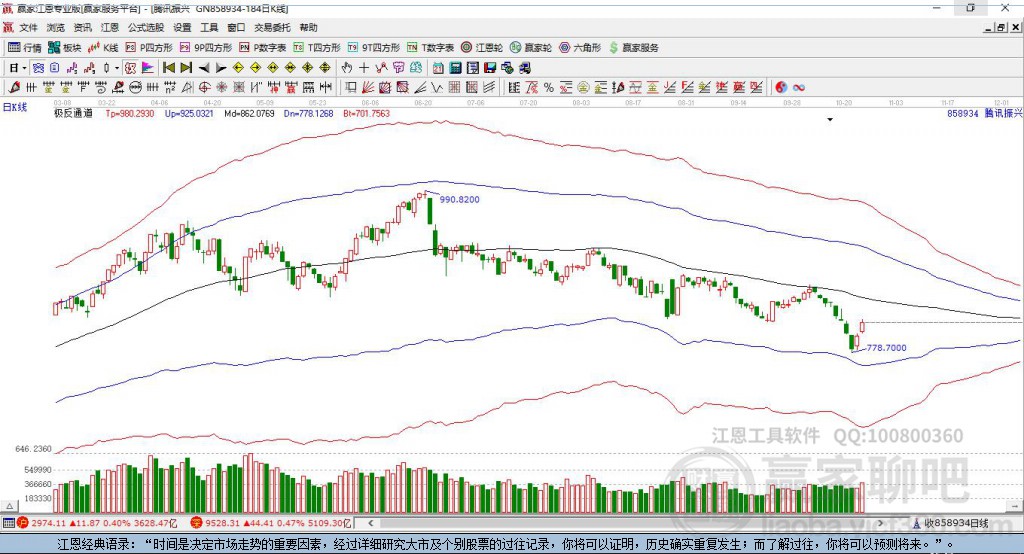
Task: Open the 六角形 hexagon tool
Action: pos(580,48)
